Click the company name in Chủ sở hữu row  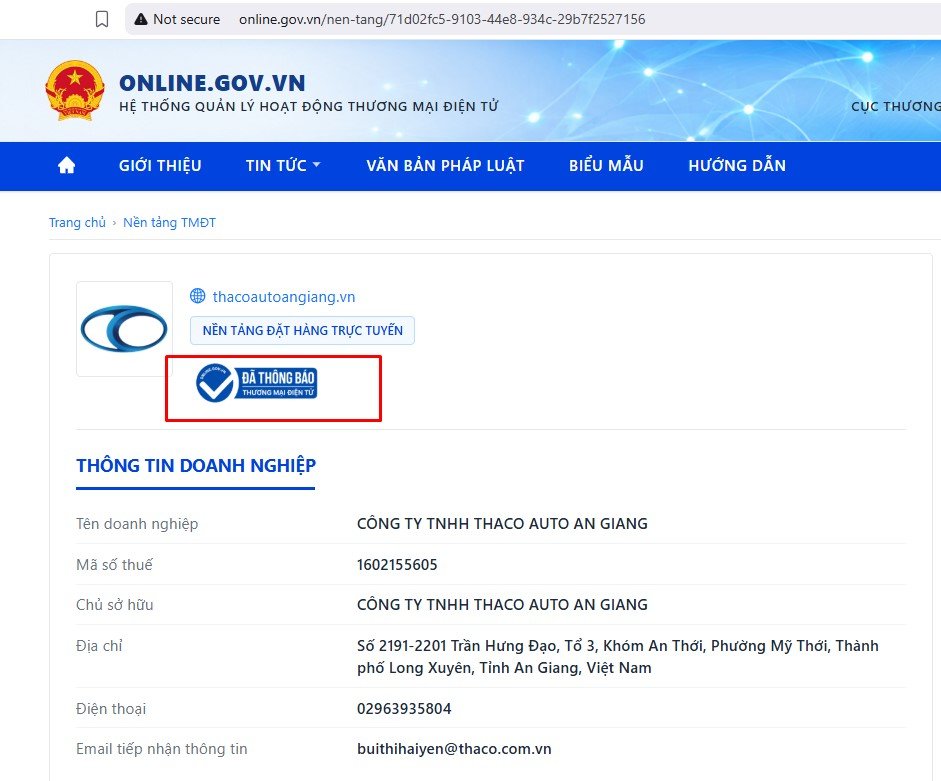pyautogui.click(x=502, y=605)
